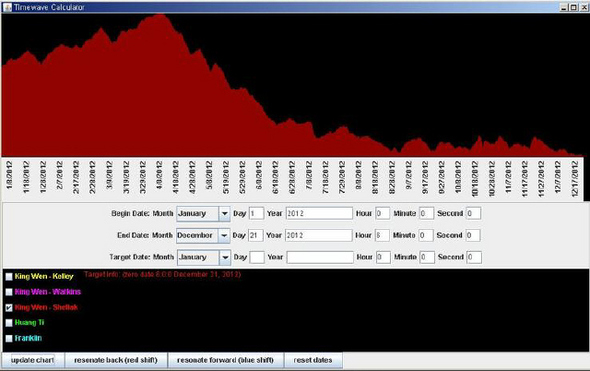This screenshot has height=371, width=590.
Task: Tick the Franklin checkbox
Action: tap(9, 338)
